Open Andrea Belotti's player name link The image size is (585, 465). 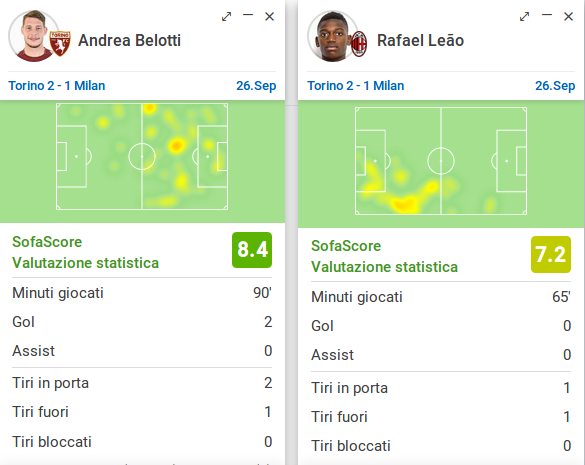point(129,40)
